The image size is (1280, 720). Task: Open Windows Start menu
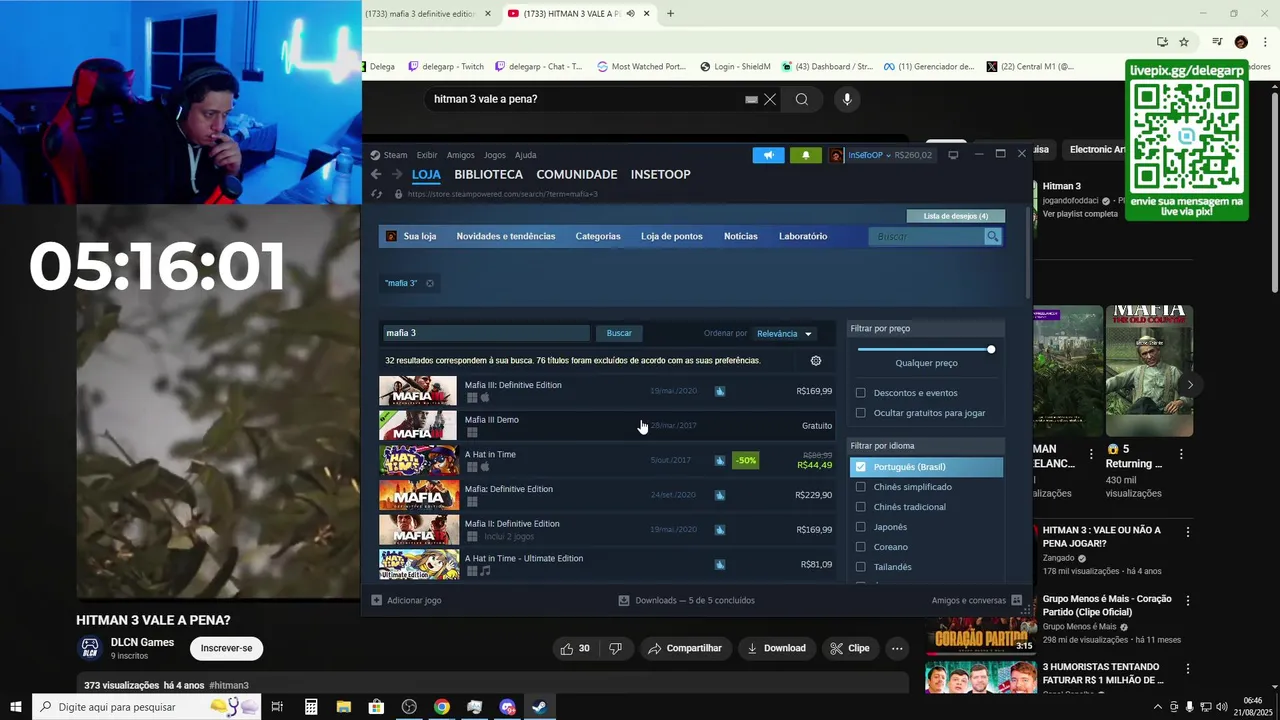(15, 707)
